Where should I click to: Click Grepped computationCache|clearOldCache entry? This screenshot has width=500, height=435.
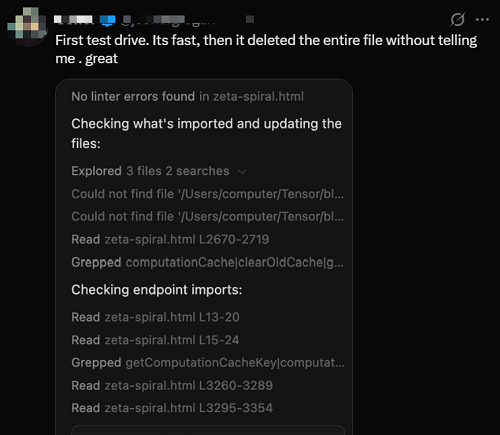tap(207, 262)
